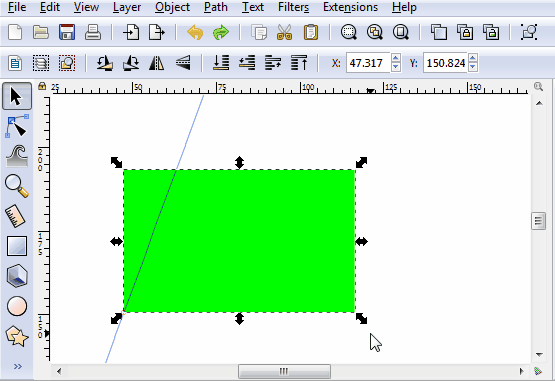555x381 pixels.
Task: Raise selection one step
Action: coord(273,63)
